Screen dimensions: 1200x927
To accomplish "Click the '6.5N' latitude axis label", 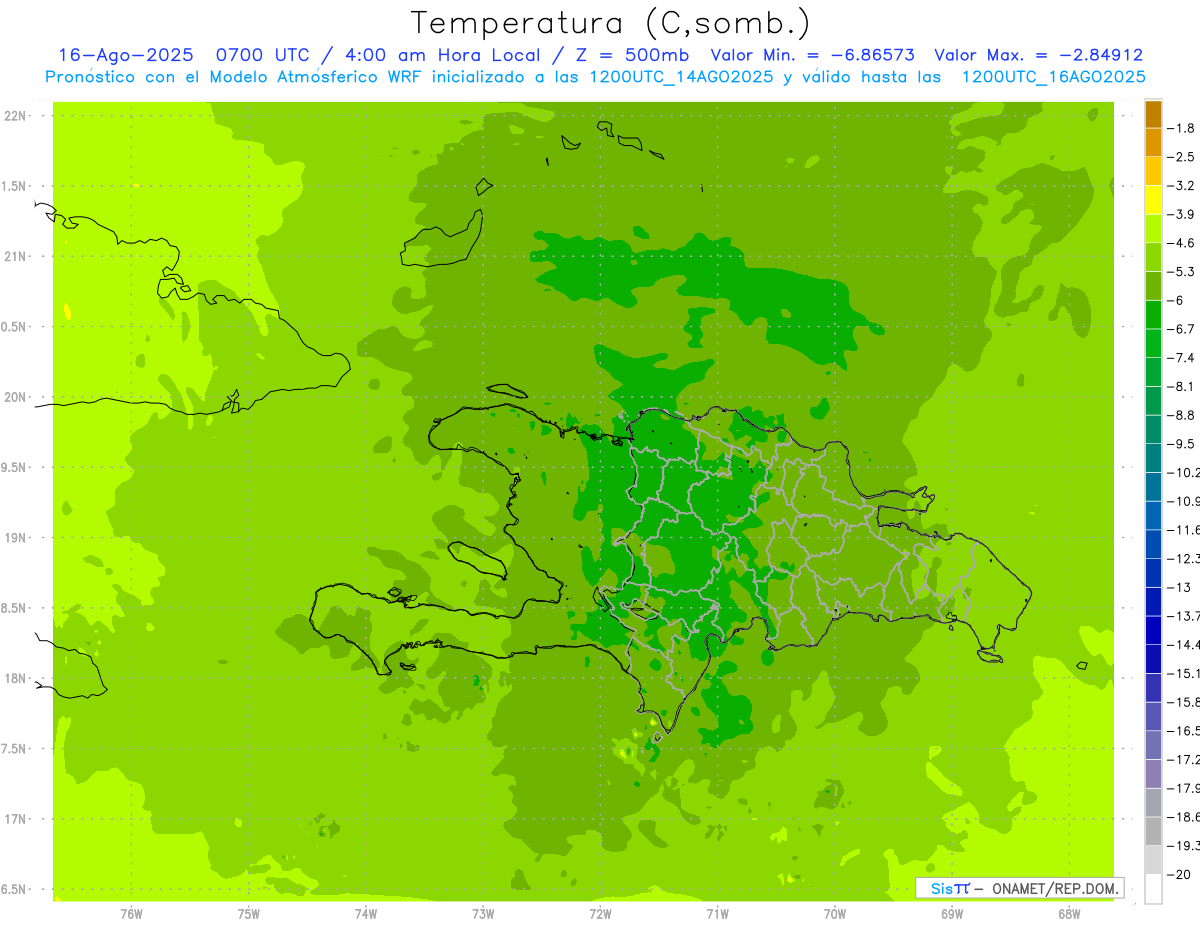I will click(x=15, y=890).
